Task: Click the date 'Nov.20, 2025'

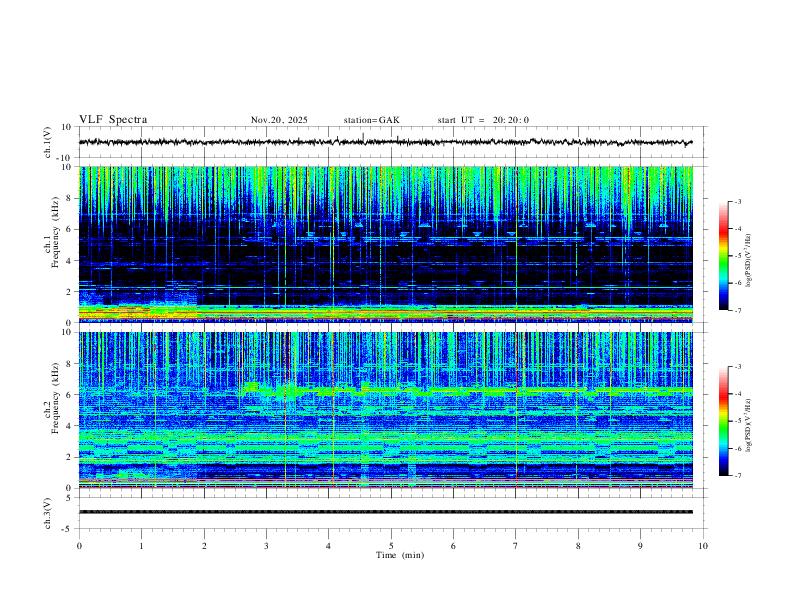Action: pyautogui.click(x=279, y=120)
